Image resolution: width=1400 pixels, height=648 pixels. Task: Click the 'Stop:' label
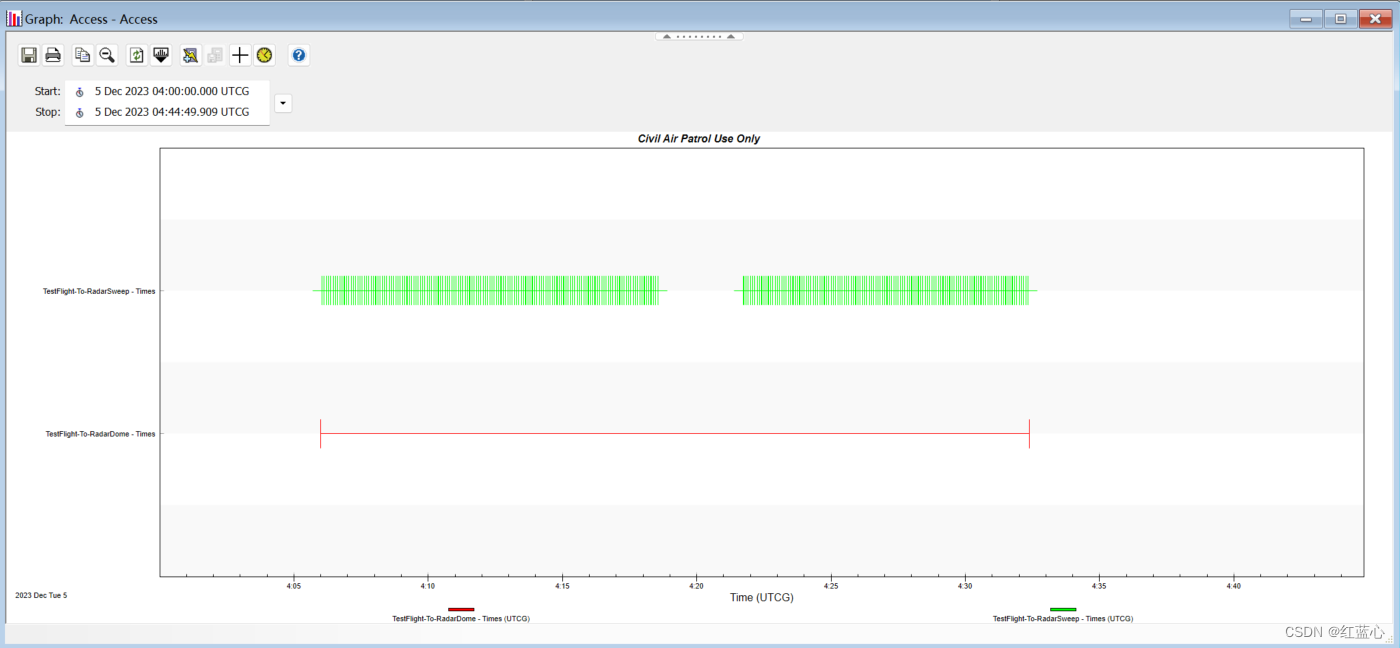(x=47, y=112)
